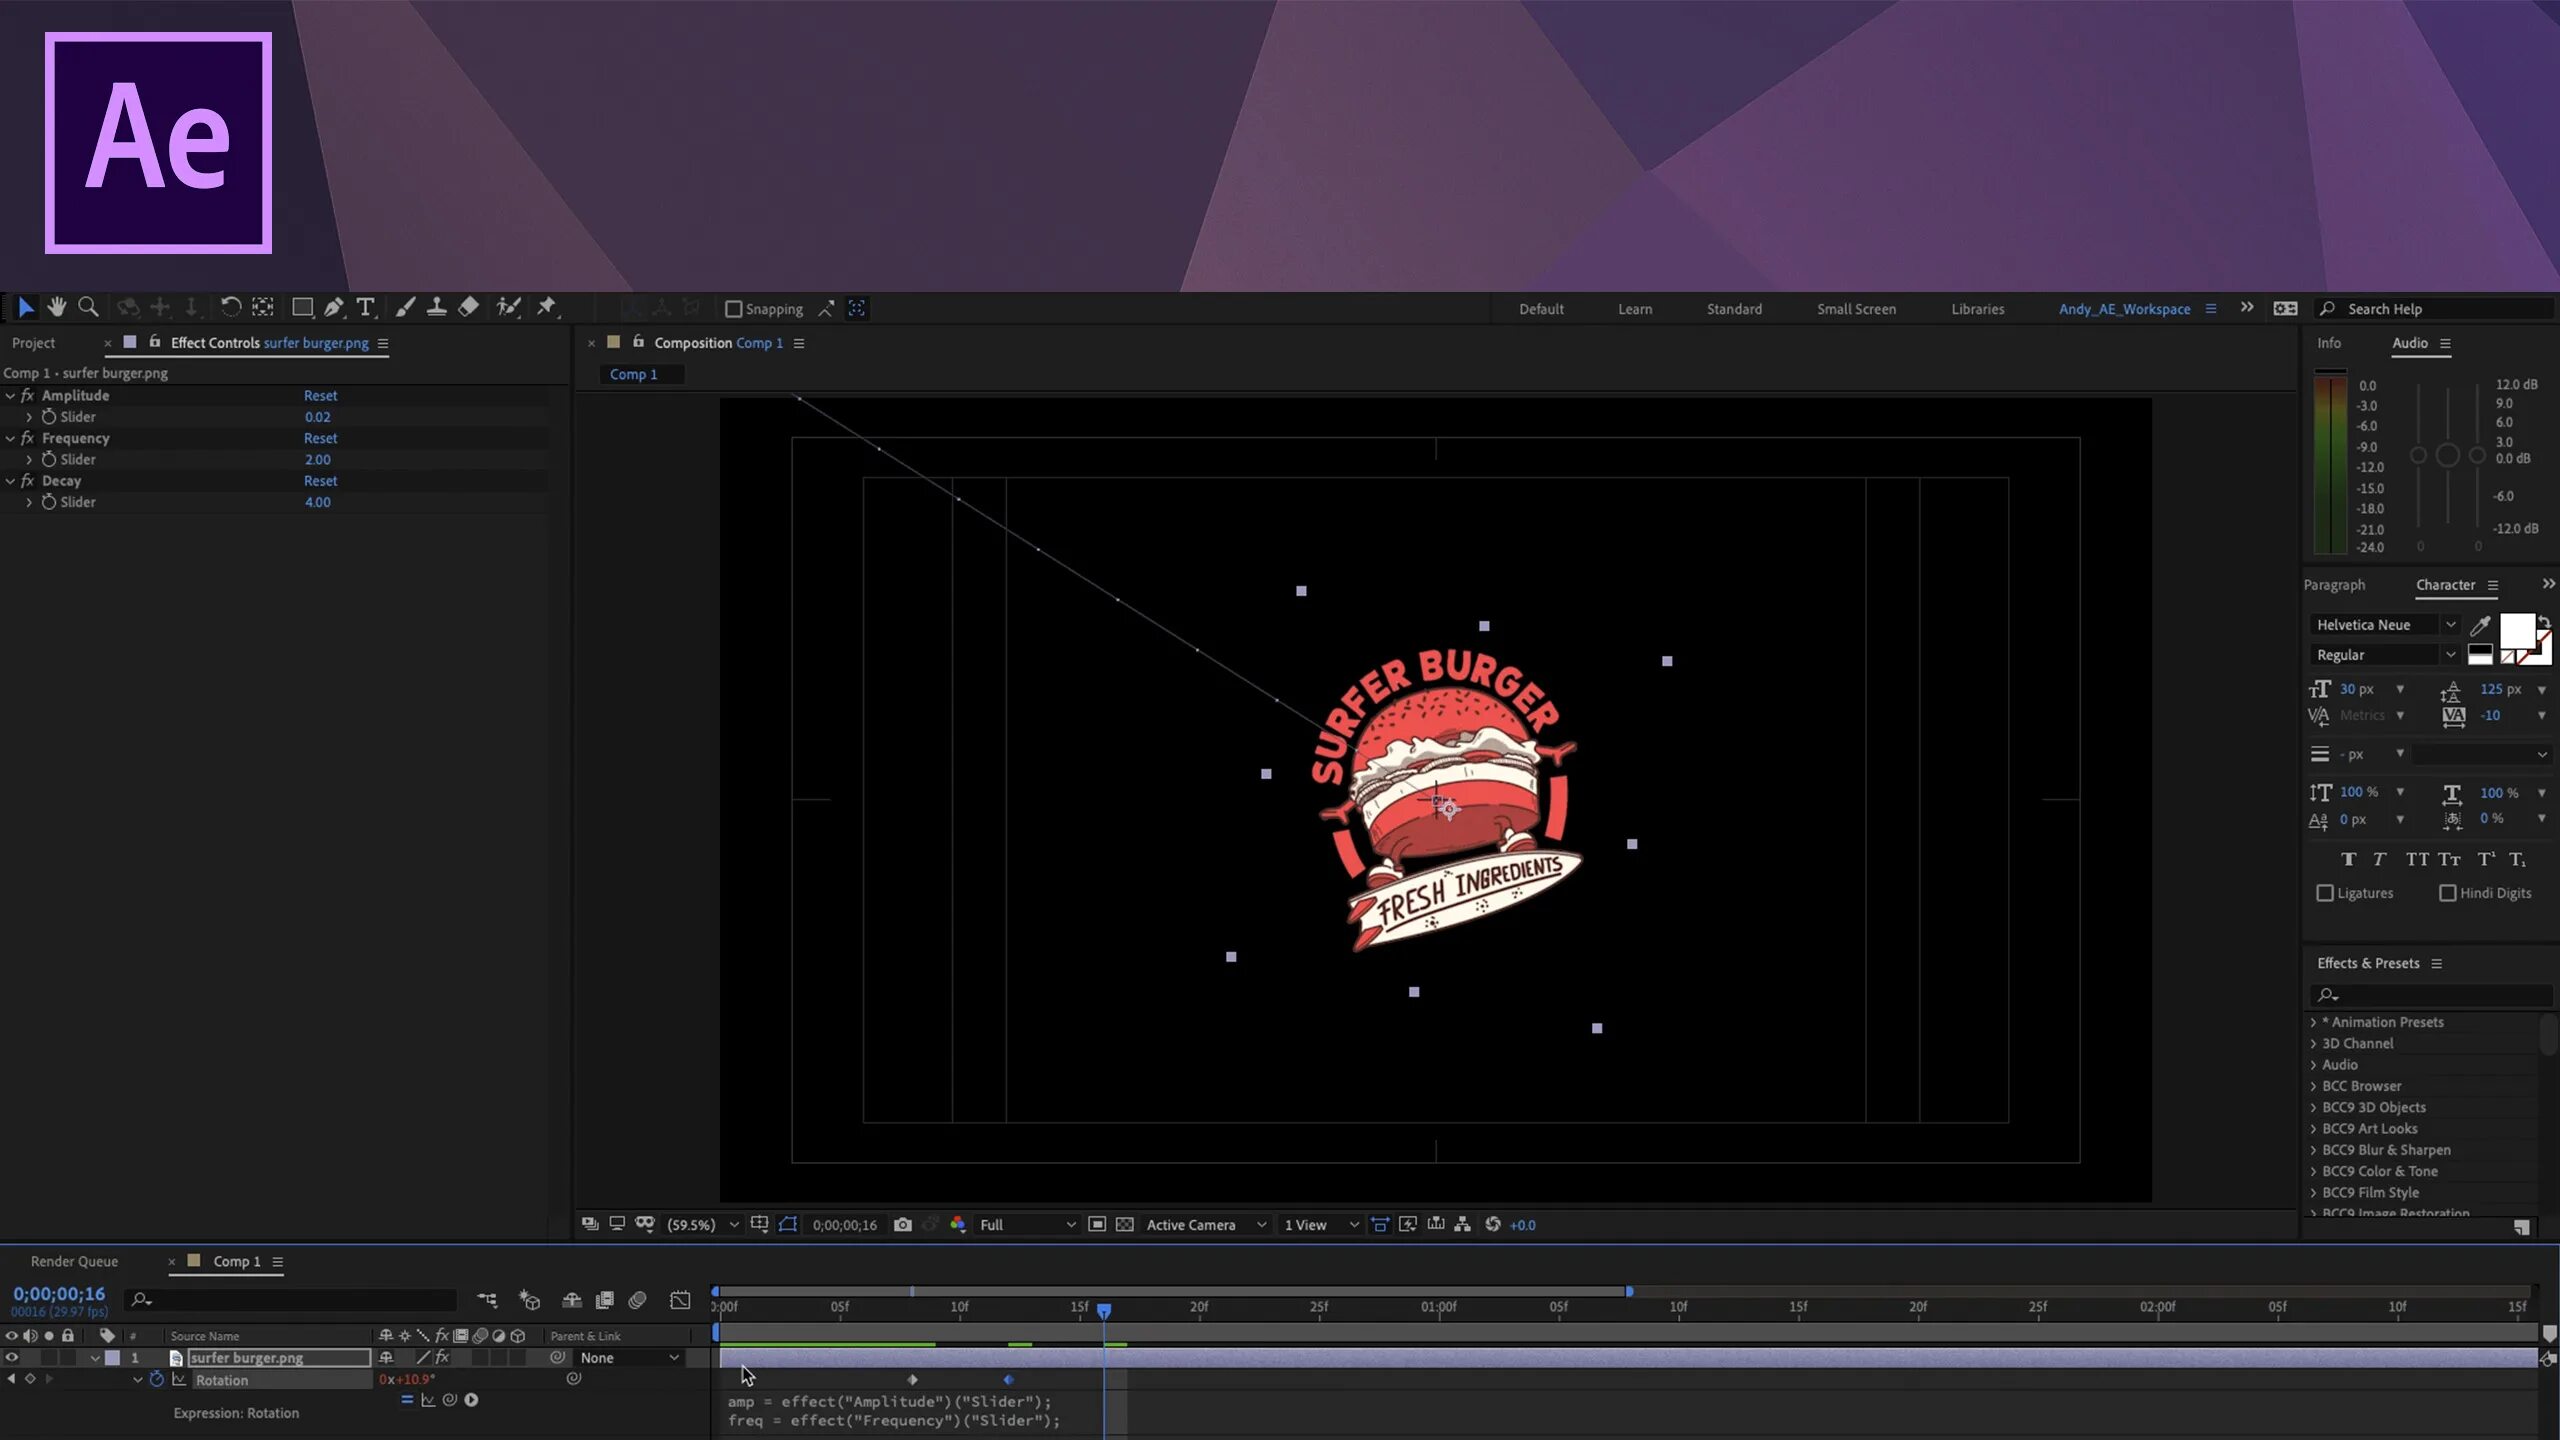Click the Search Help input field
The image size is (2560, 1440).
[2440, 309]
